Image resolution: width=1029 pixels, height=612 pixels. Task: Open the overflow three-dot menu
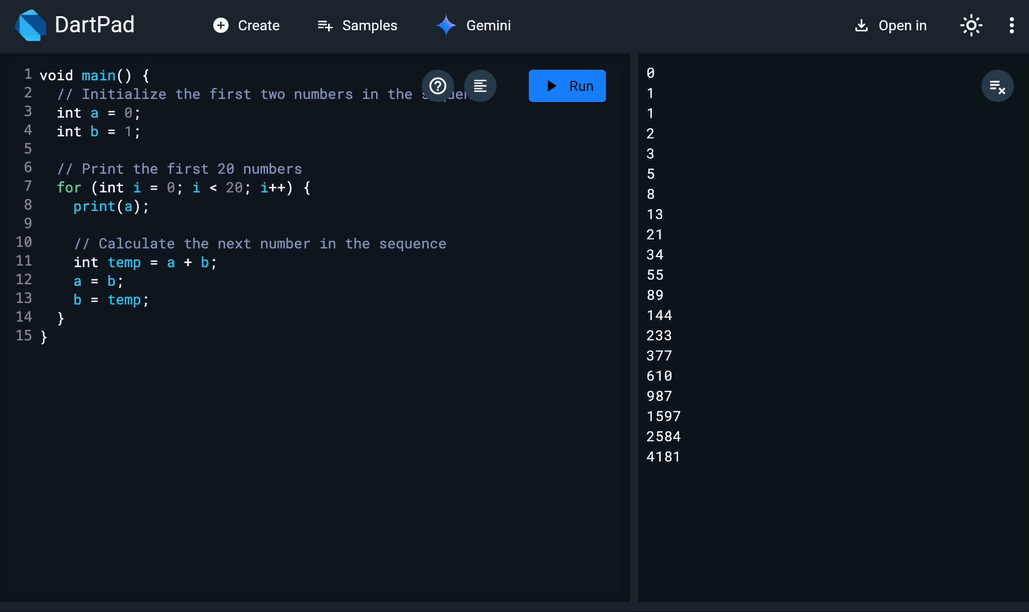(x=1012, y=25)
